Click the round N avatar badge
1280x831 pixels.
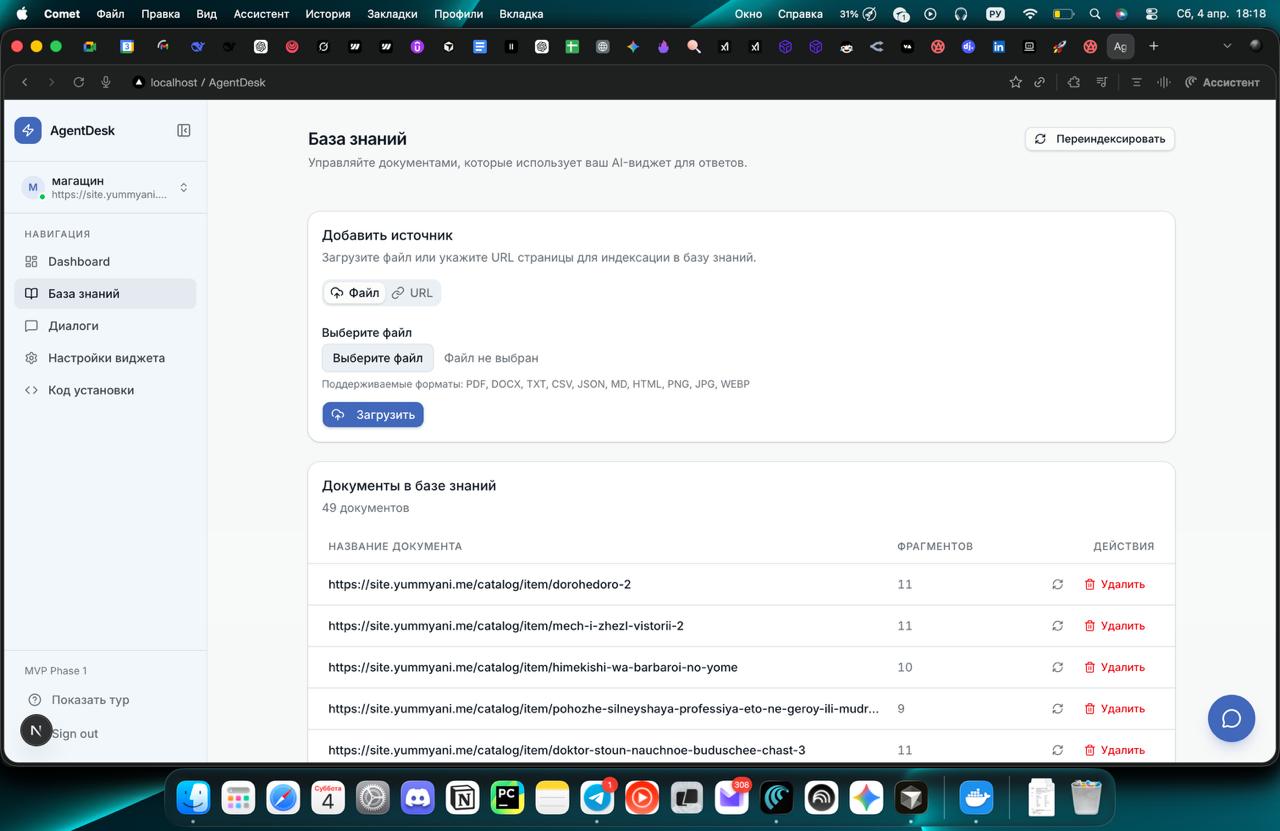36,730
